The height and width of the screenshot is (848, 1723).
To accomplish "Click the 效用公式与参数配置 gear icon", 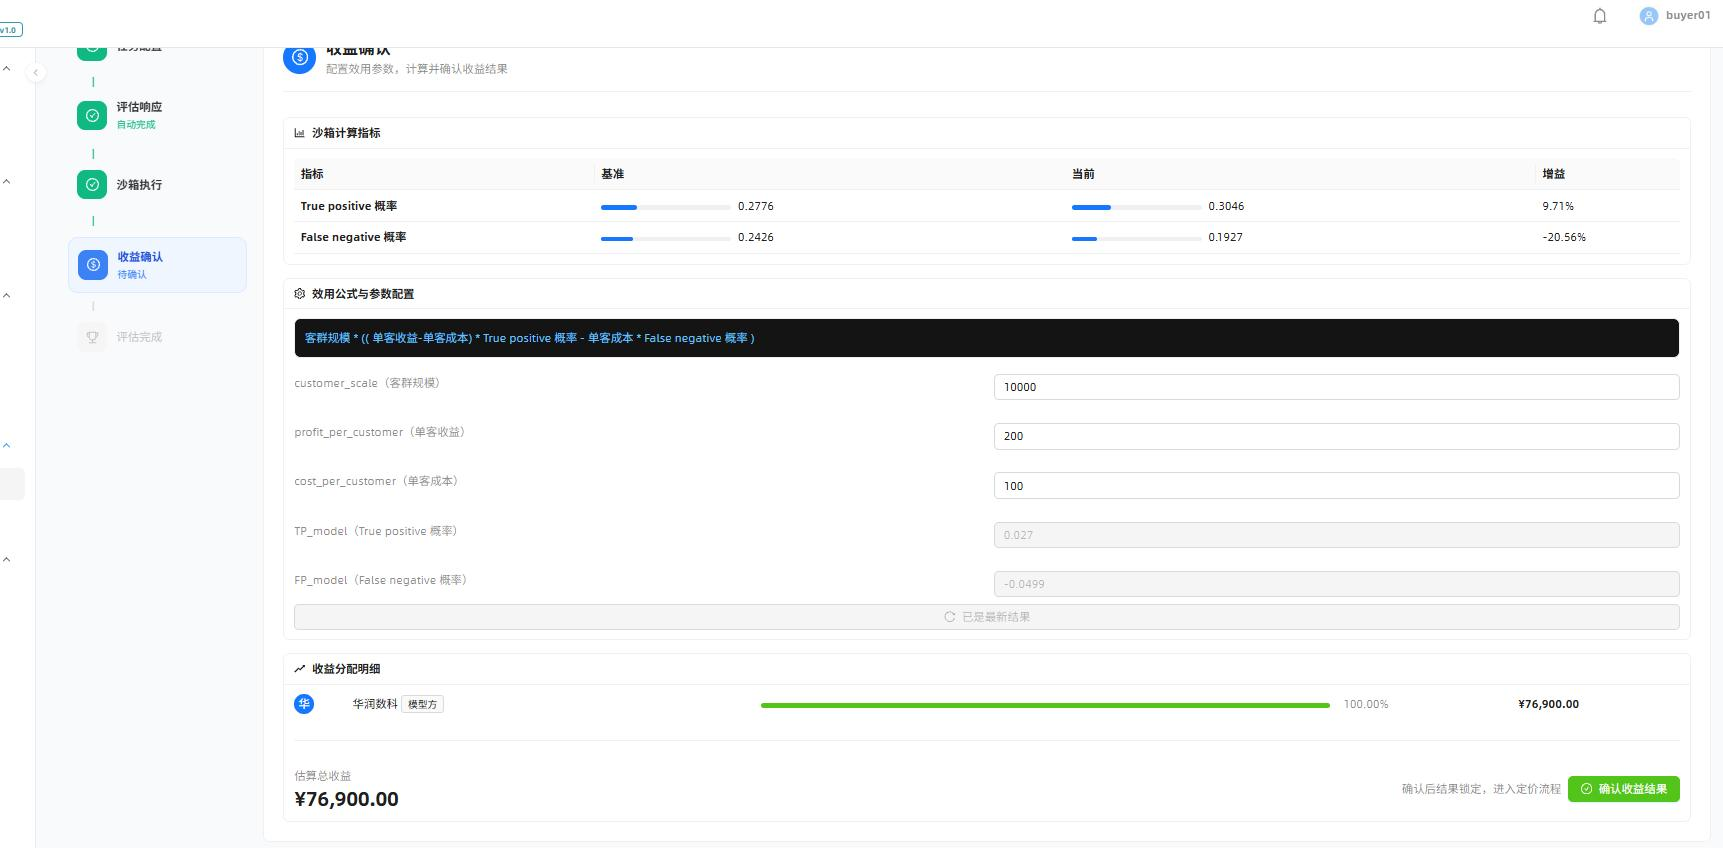I will pos(300,294).
